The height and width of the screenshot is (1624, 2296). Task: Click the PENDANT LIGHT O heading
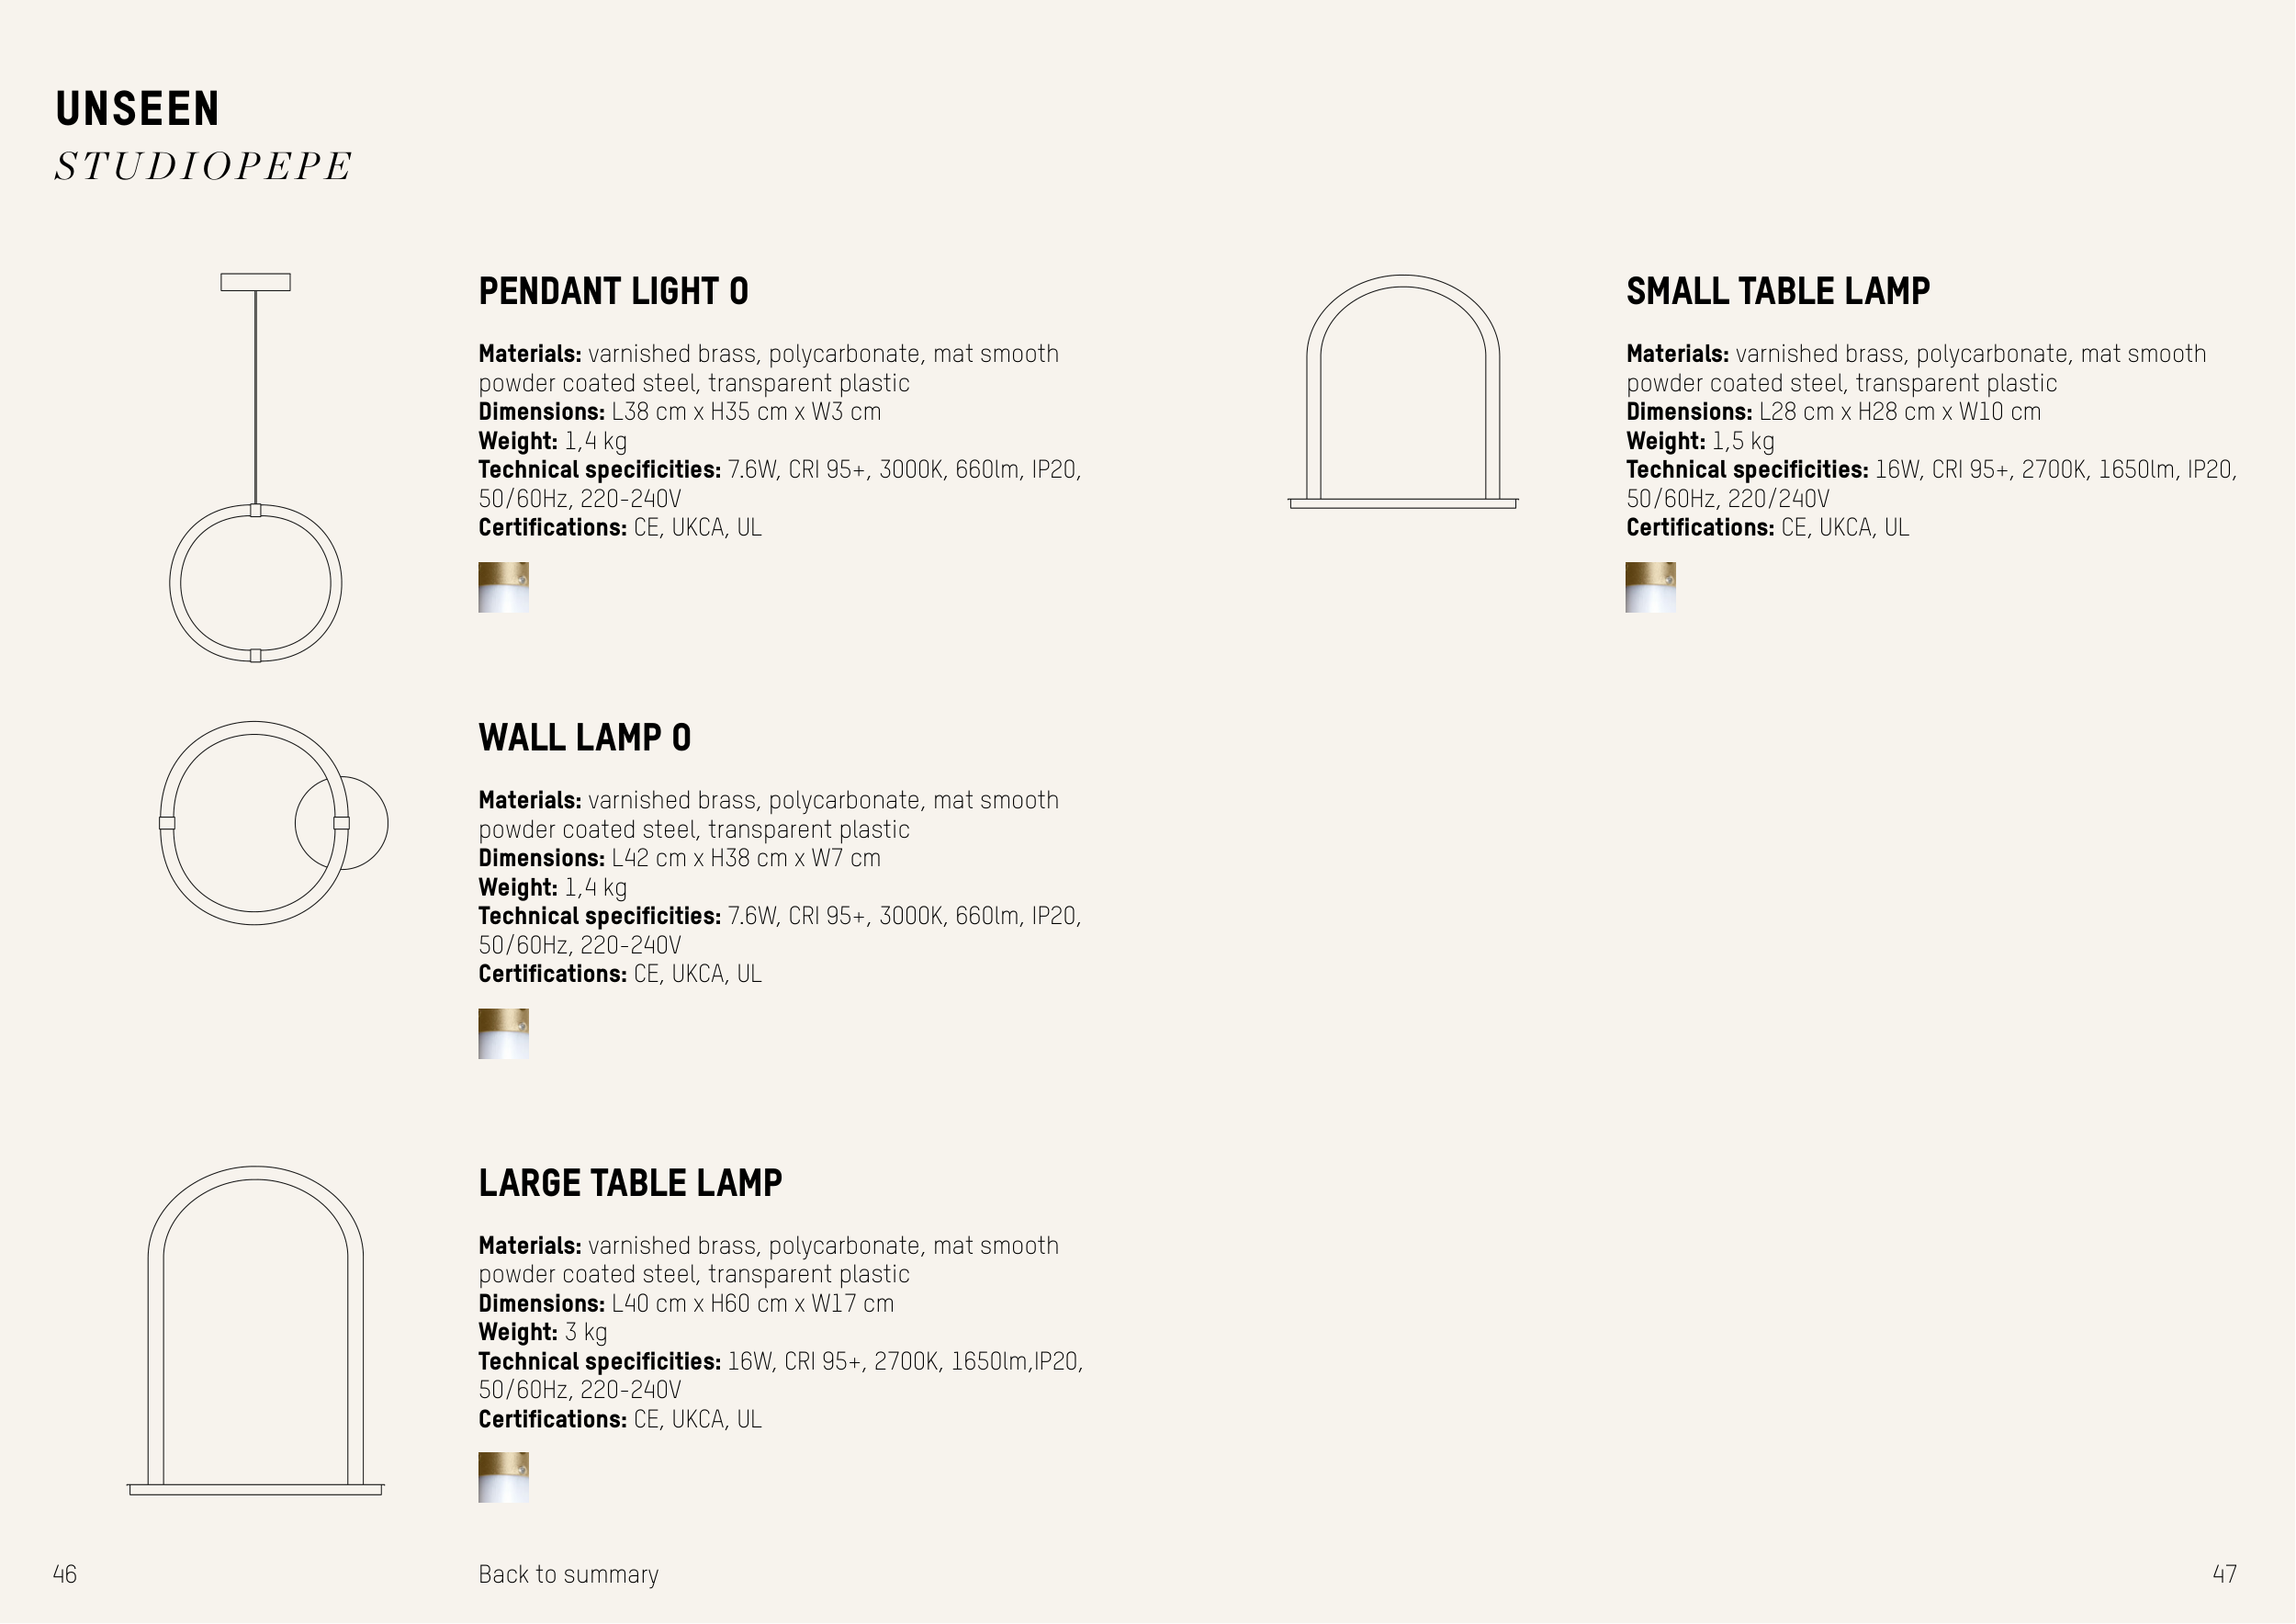[x=613, y=291]
